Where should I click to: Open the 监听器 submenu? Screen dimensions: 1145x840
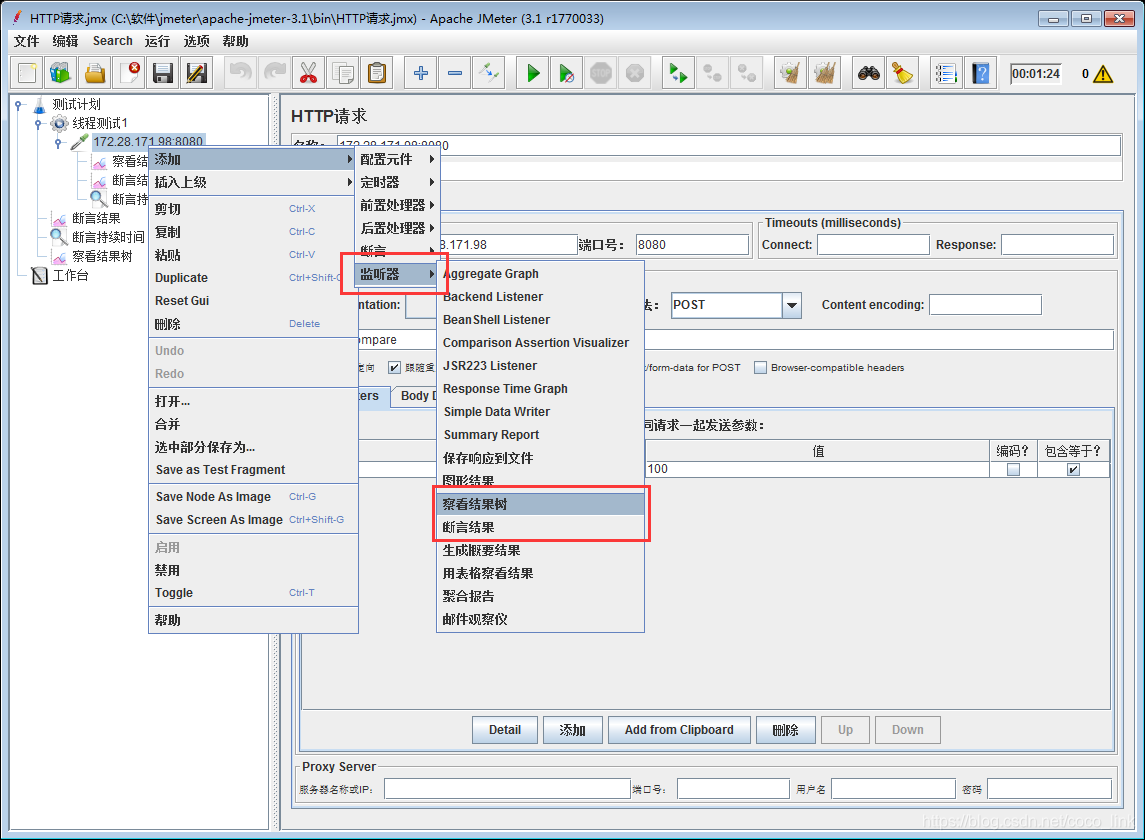tap(397, 274)
